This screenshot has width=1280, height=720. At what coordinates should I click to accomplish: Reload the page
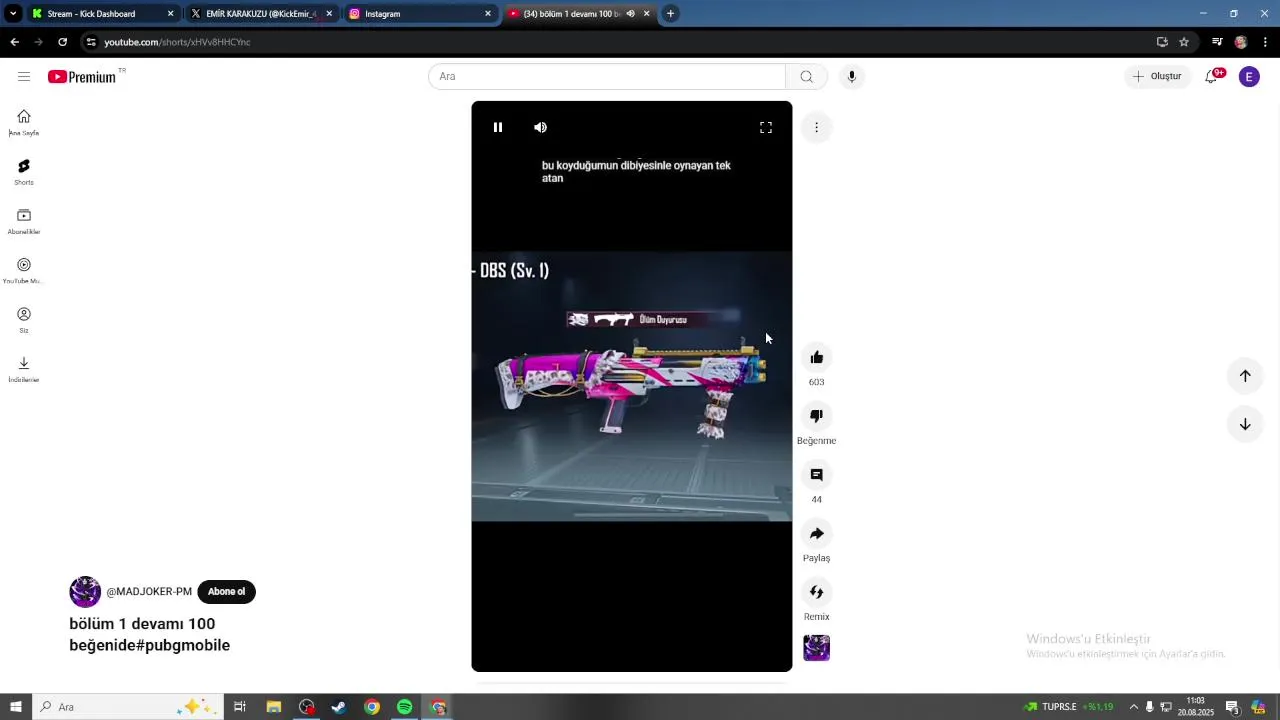click(62, 42)
